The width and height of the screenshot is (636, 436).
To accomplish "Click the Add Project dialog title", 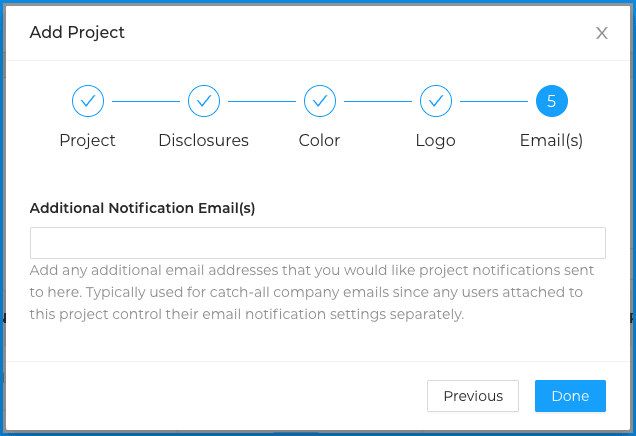I will tap(77, 33).
